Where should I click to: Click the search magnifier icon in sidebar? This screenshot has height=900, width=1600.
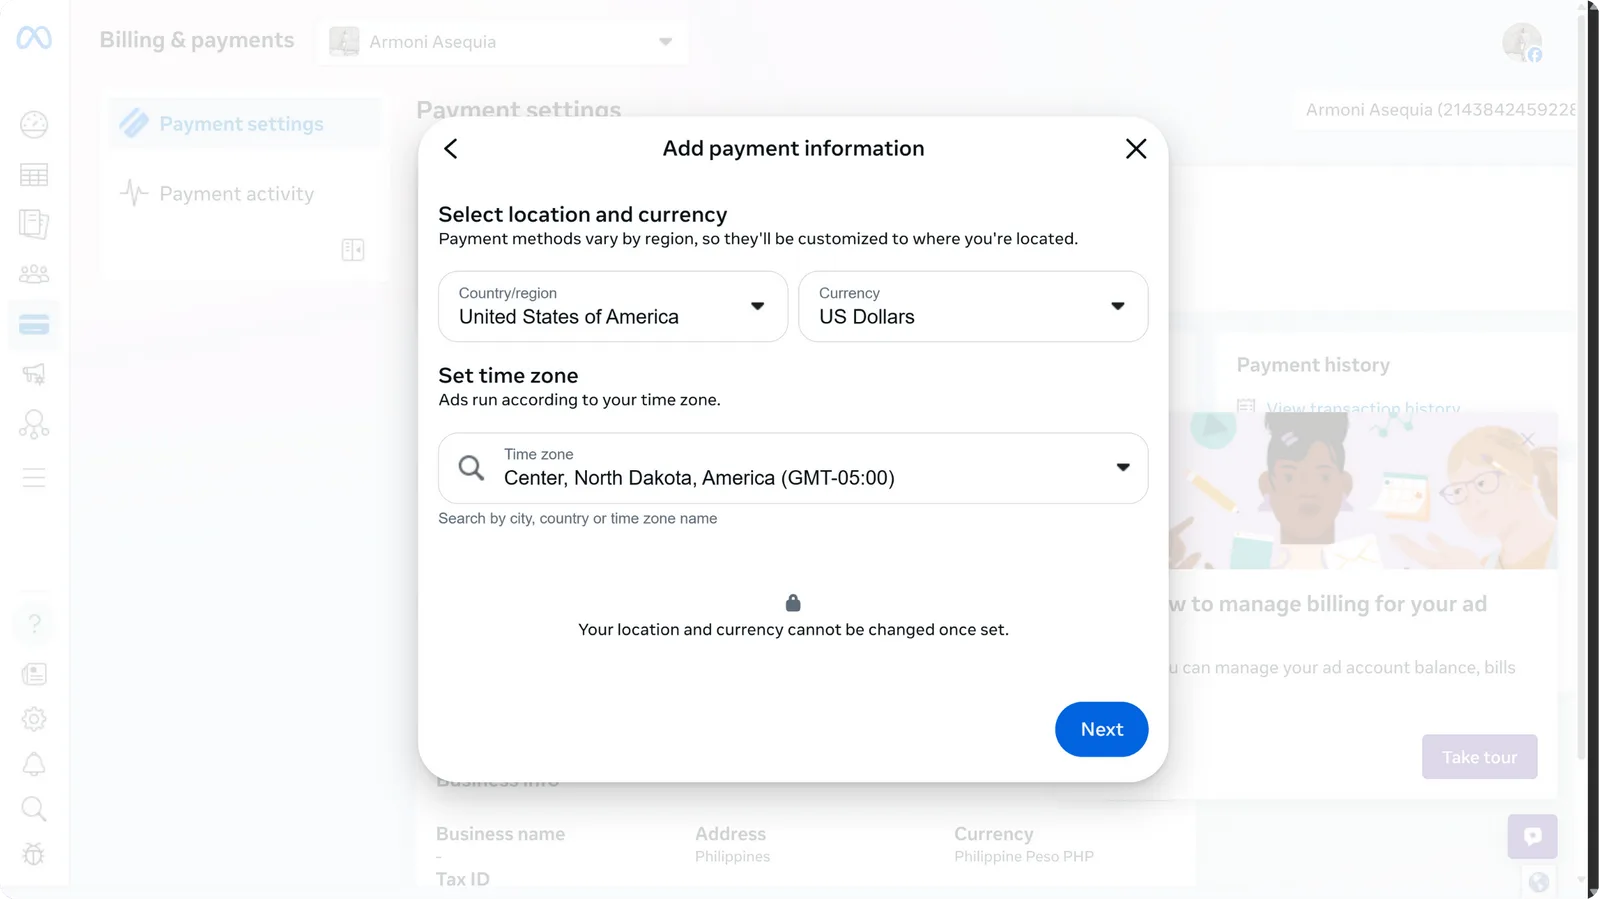coord(34,809)
